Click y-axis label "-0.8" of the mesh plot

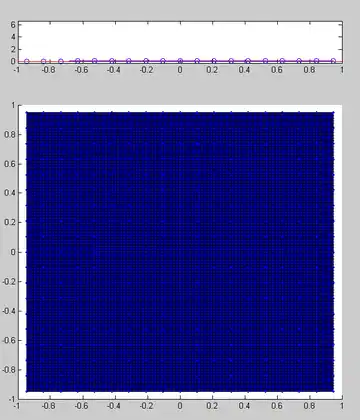(x=9, y=370)
